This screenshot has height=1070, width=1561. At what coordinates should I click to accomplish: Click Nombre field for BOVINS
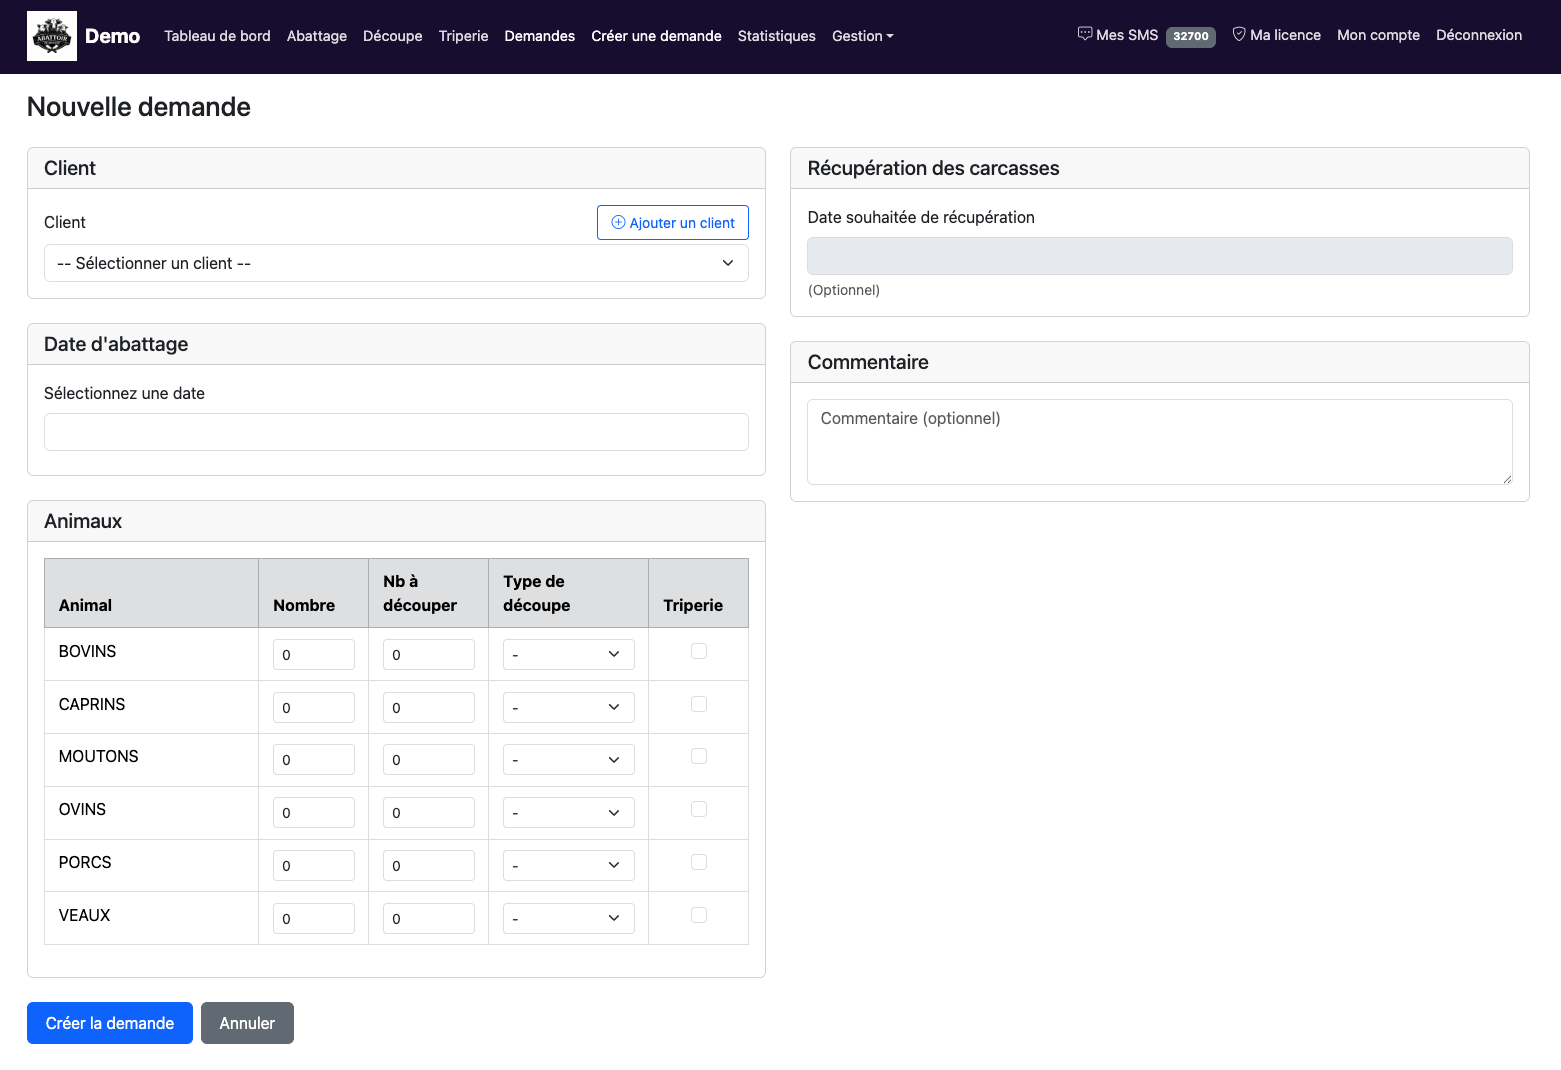[314, 655]
